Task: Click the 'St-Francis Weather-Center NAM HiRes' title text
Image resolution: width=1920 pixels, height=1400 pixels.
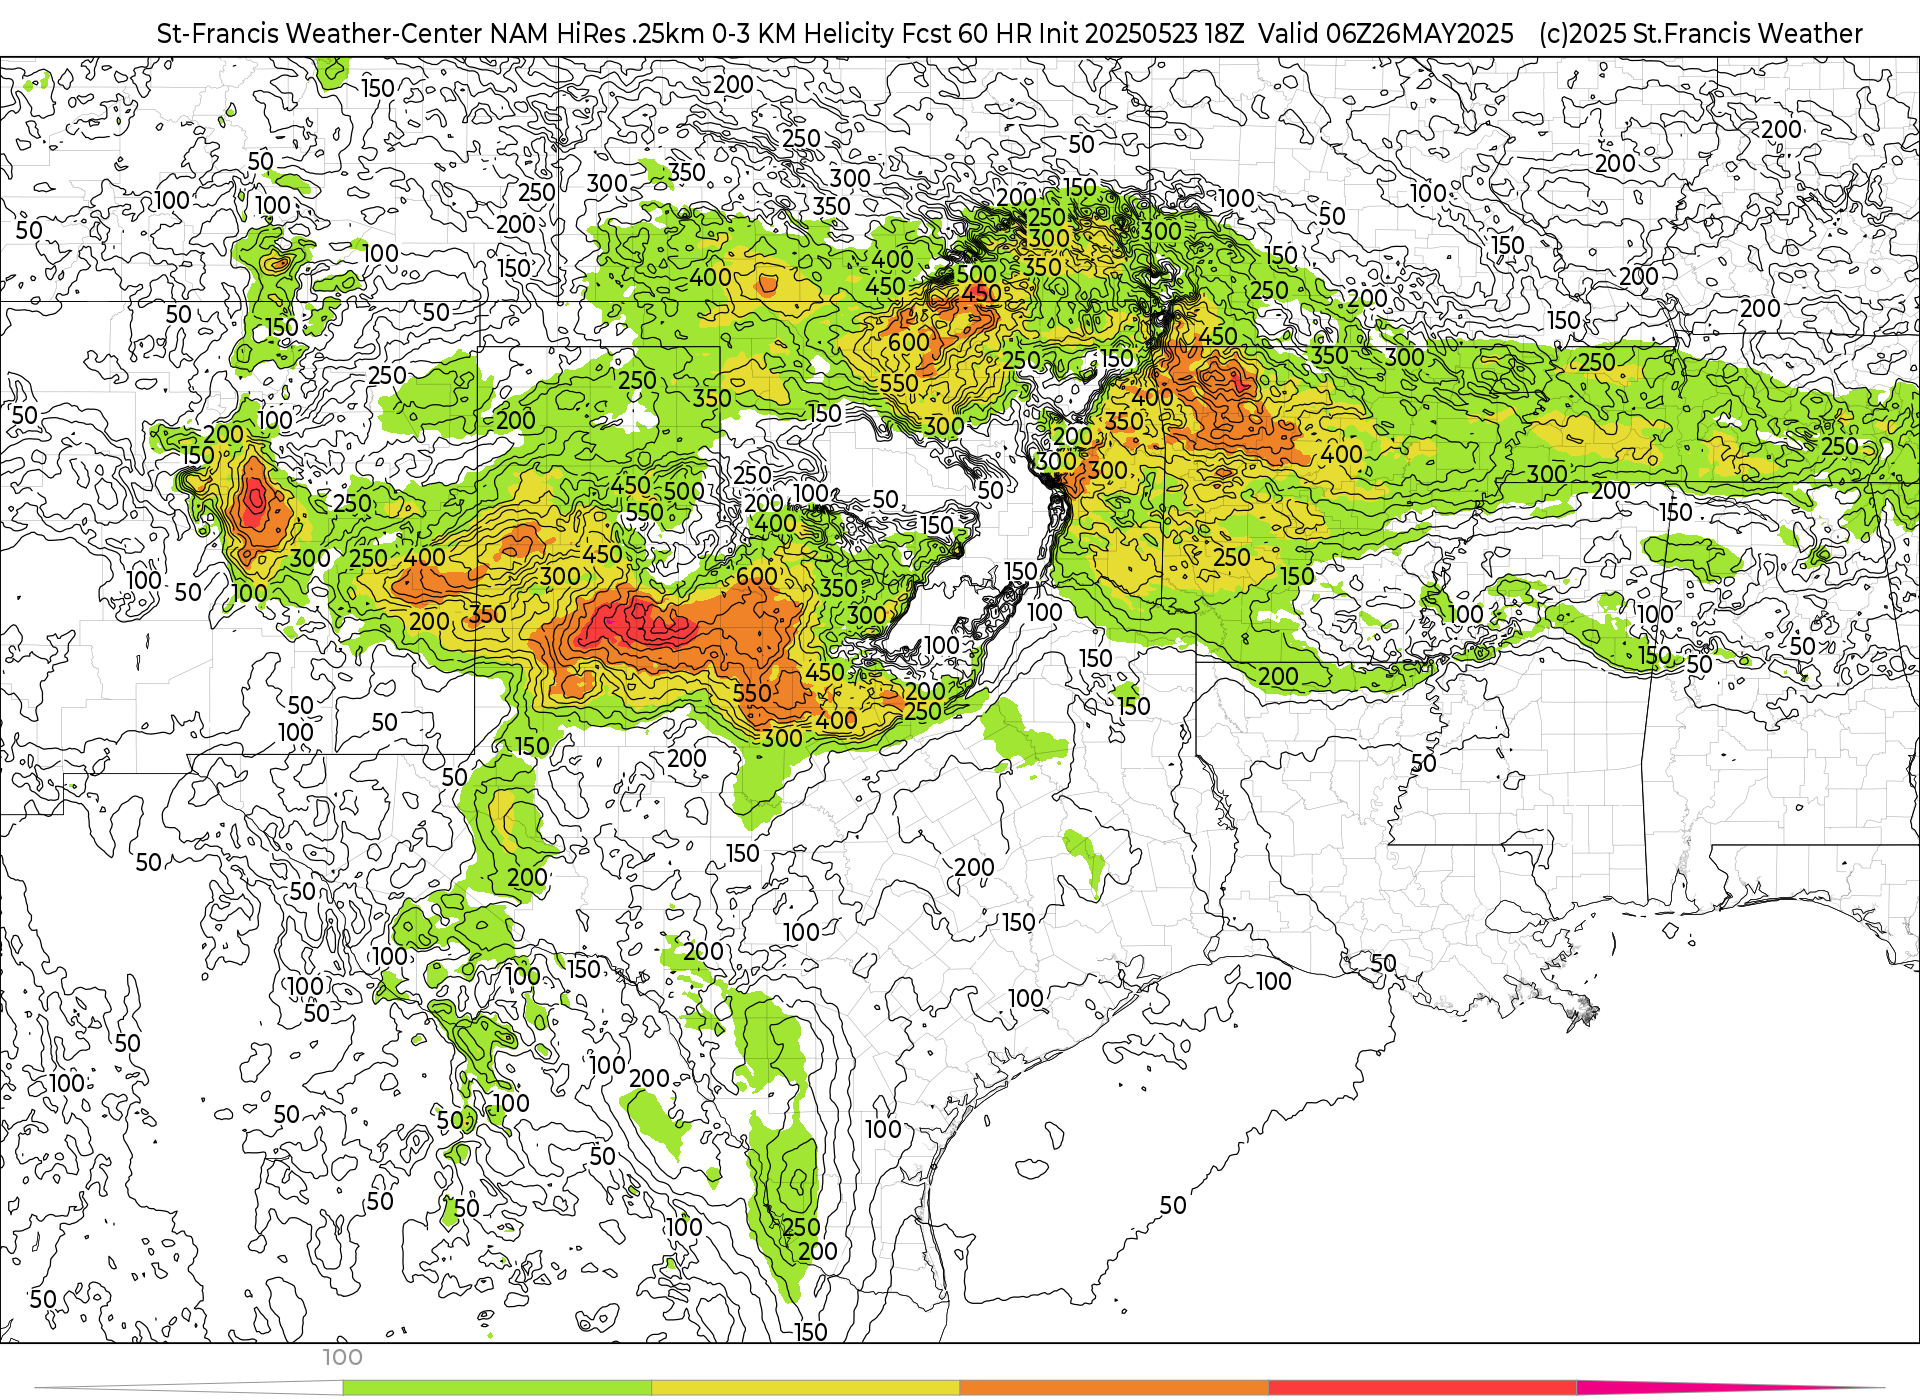Action: click(391, 34)
